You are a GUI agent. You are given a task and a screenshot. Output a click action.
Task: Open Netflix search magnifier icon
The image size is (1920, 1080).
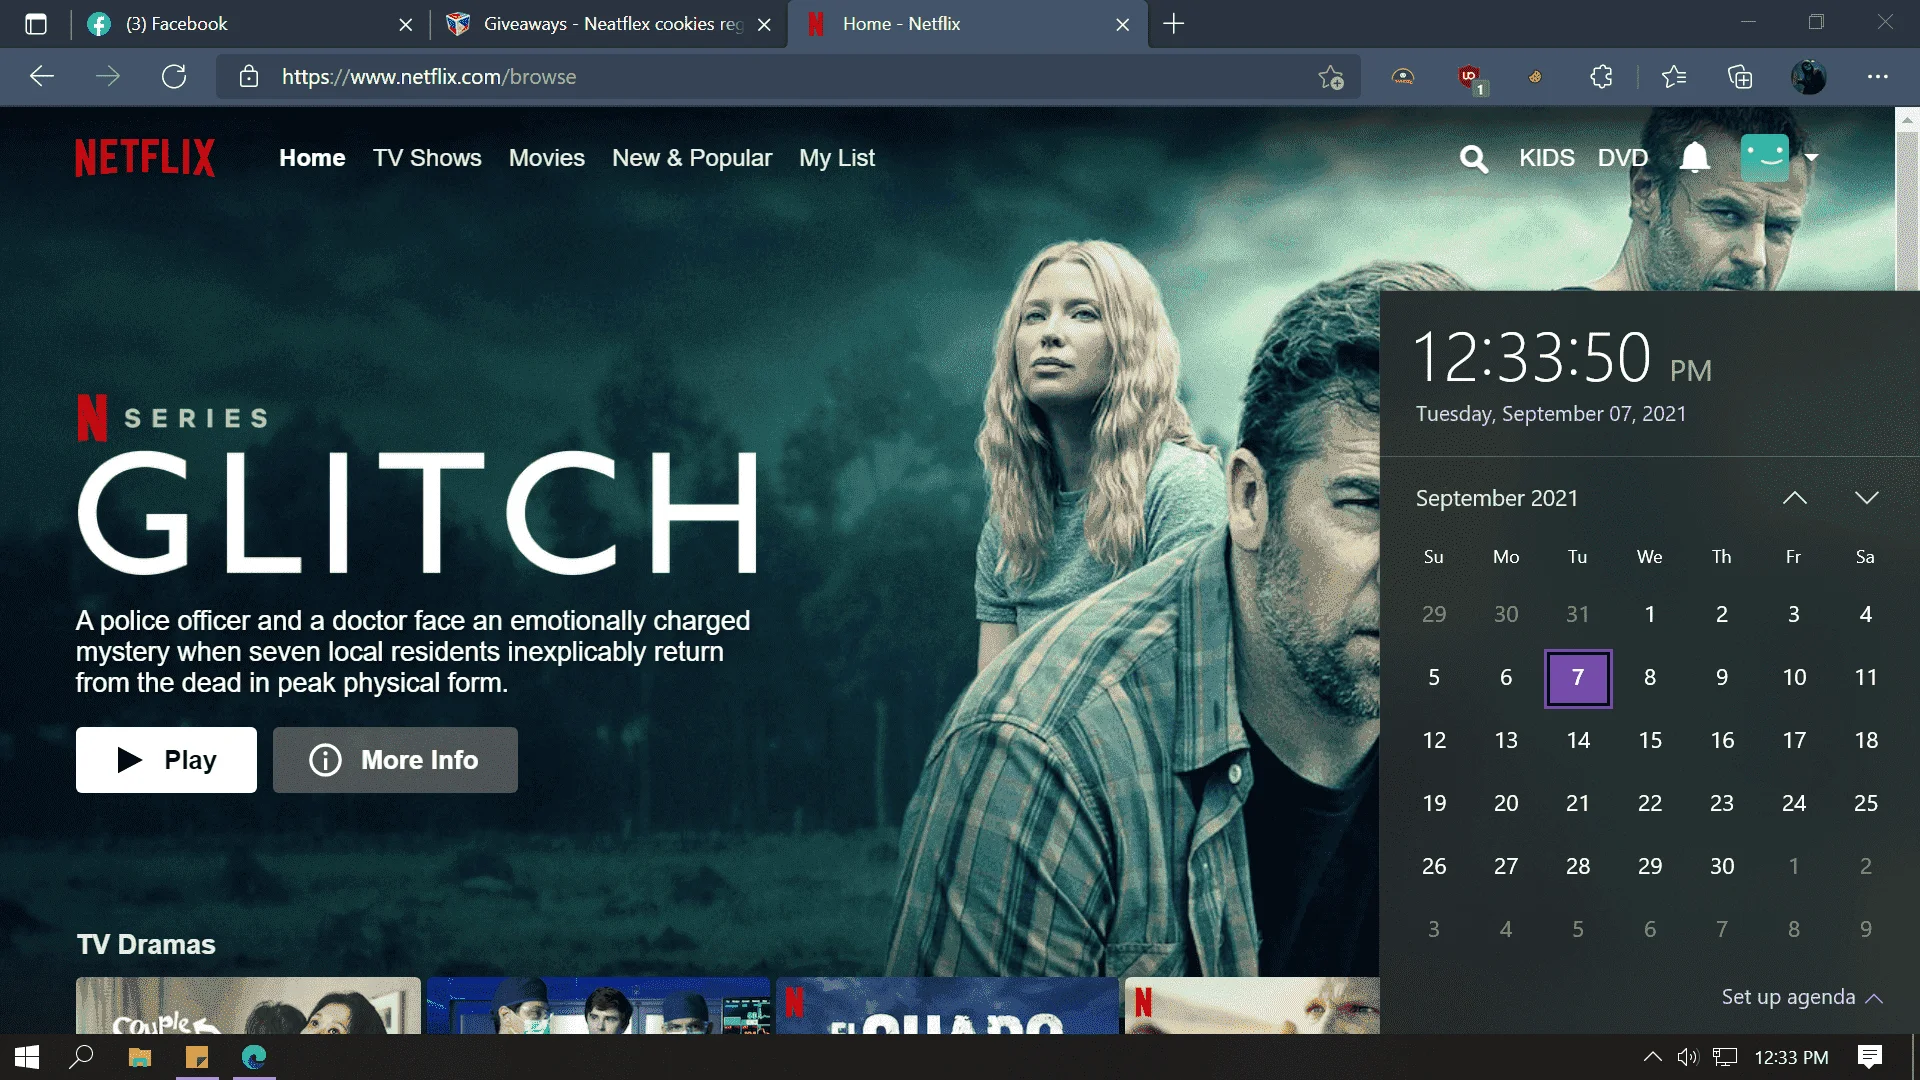(1473, 158)
